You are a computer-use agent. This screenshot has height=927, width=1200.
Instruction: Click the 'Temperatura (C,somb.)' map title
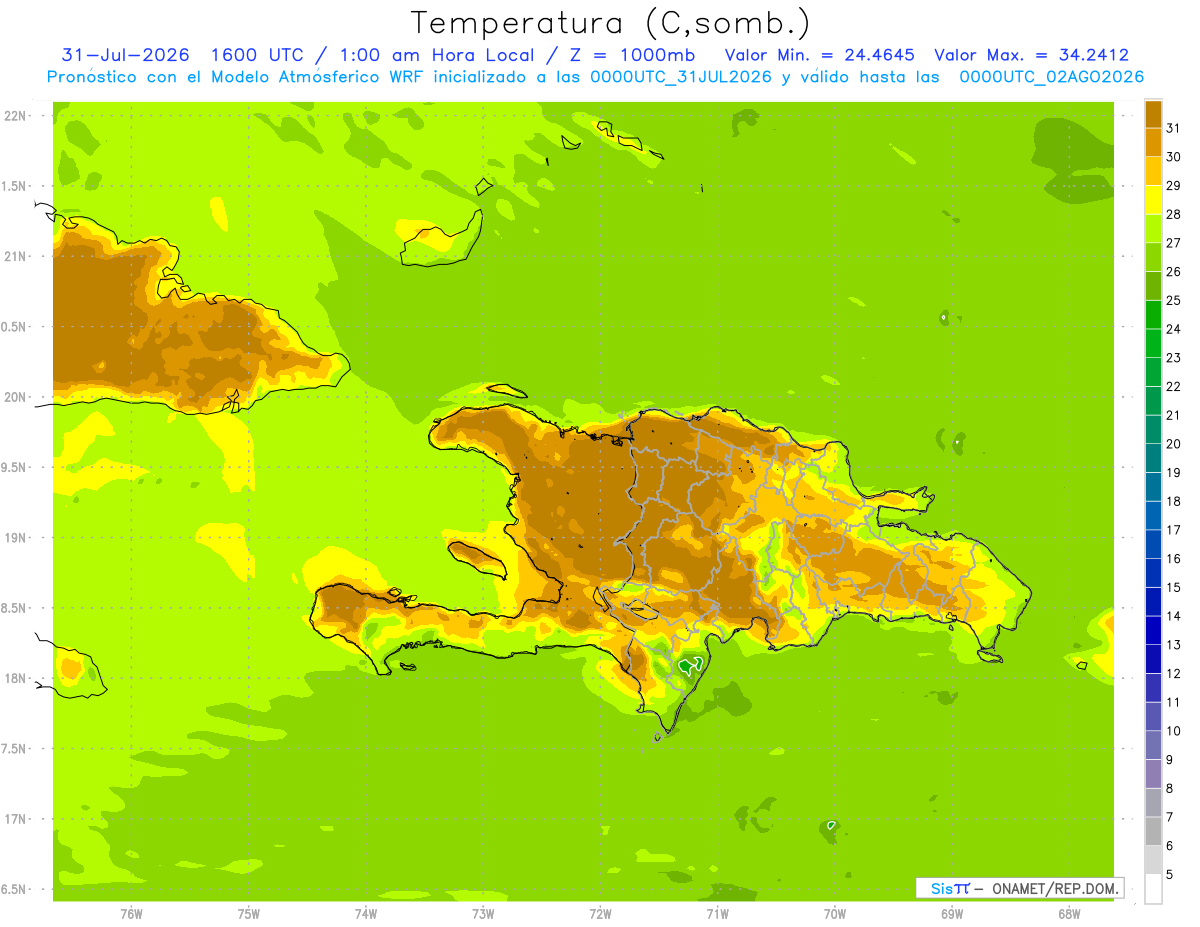coord(610,23)
